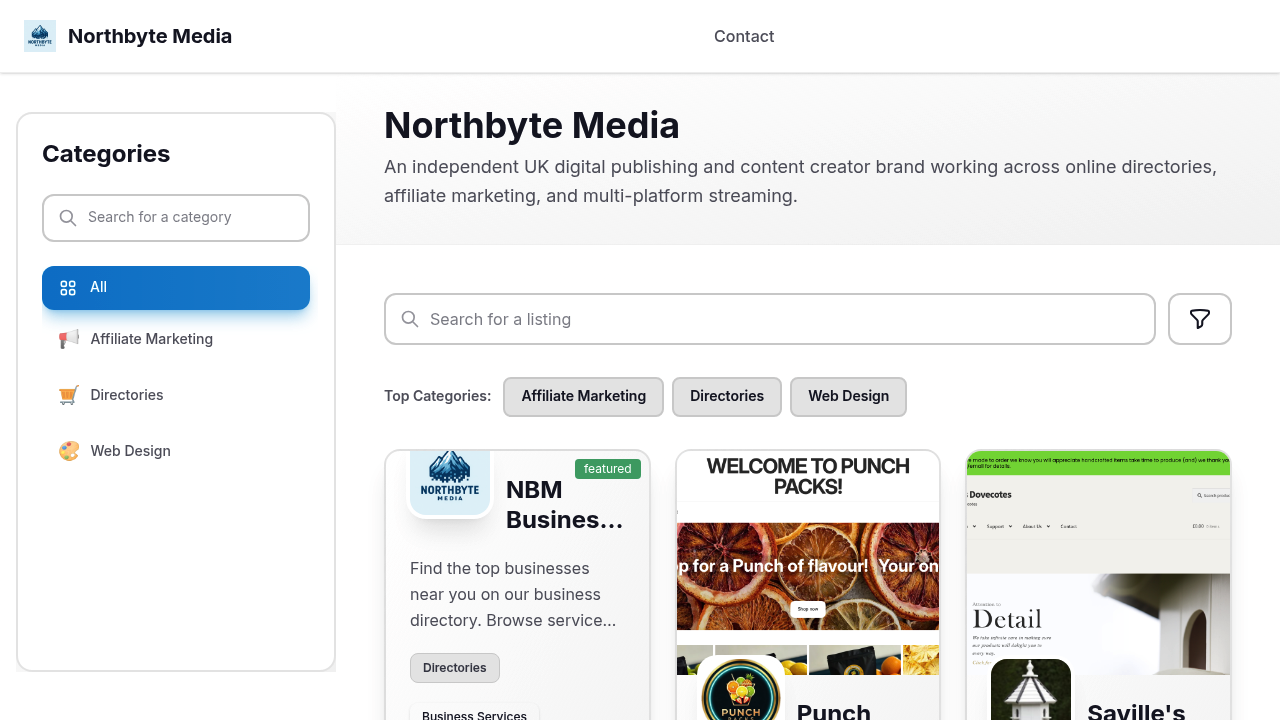Select the All categories item
Viewport: 1280px width, 720px height.
(x=176, y=288)
